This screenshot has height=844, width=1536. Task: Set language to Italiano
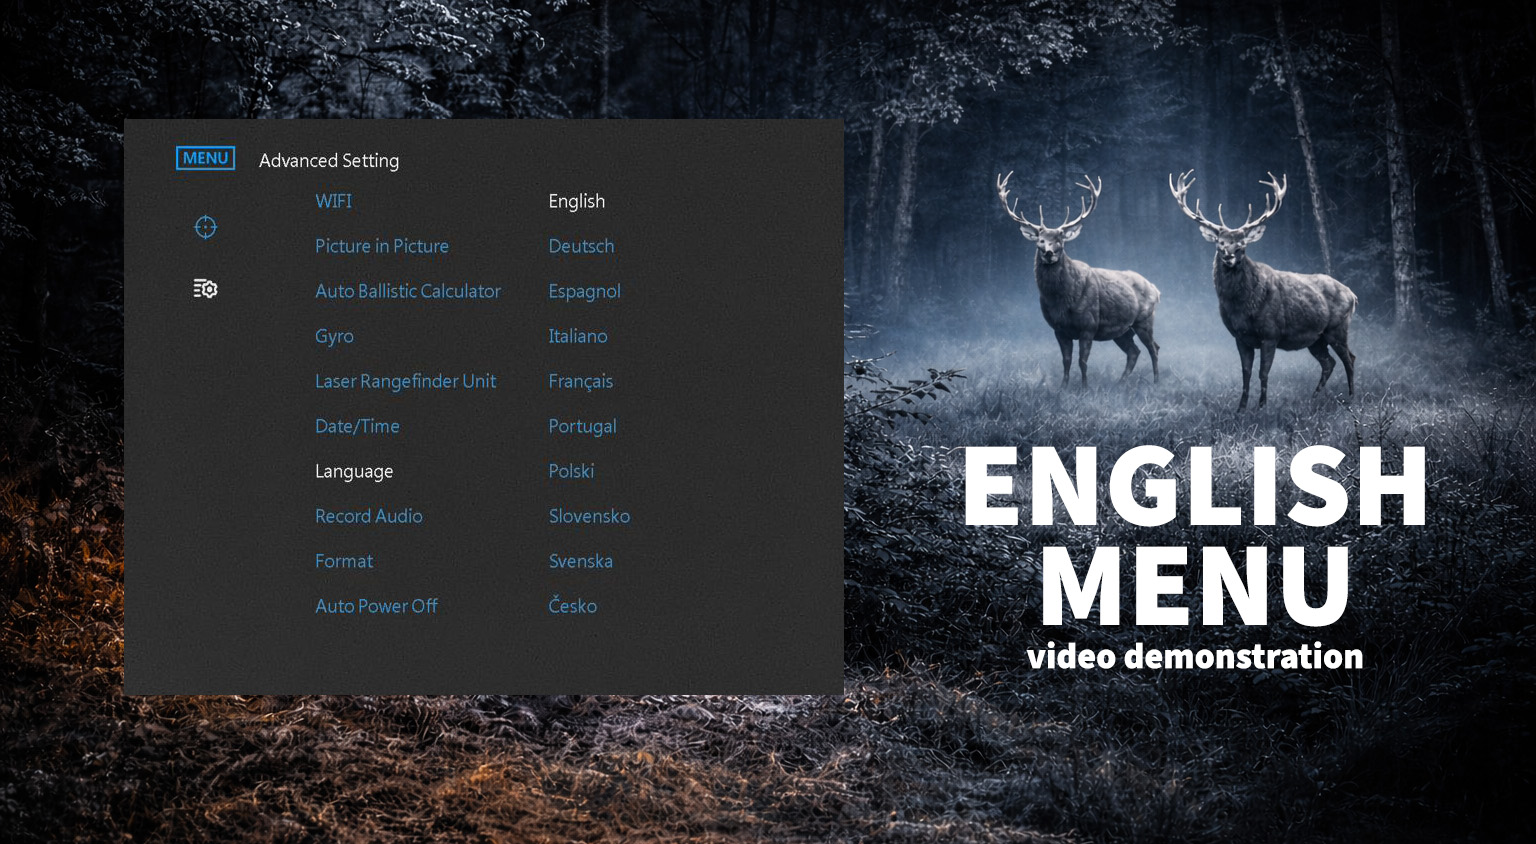click(577, 336)
